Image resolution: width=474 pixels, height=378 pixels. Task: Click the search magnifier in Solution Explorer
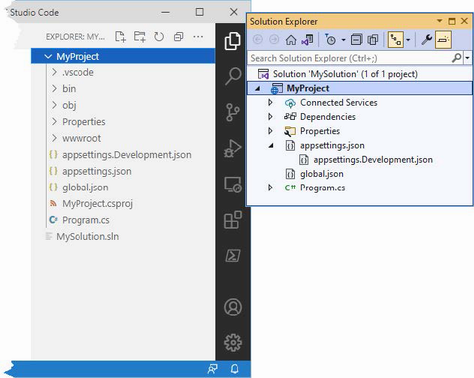(457, 58)
